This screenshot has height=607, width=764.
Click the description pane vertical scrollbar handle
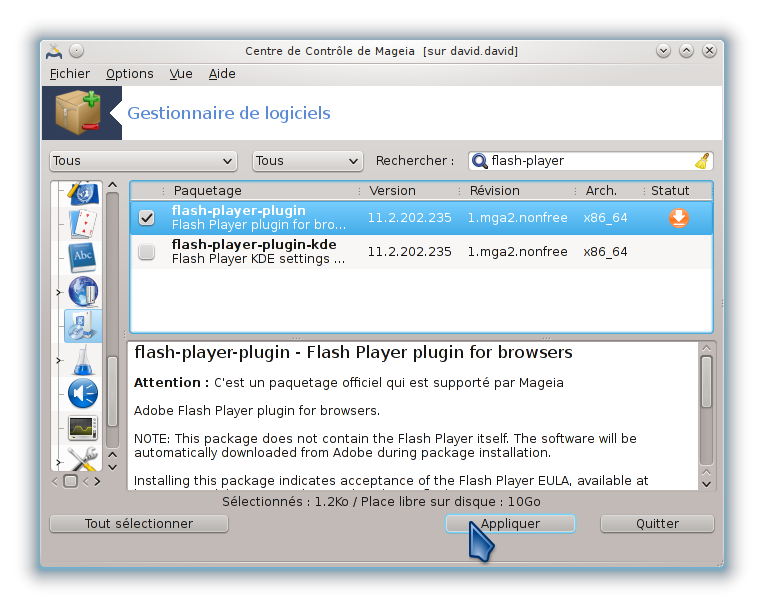coord(707,381)
